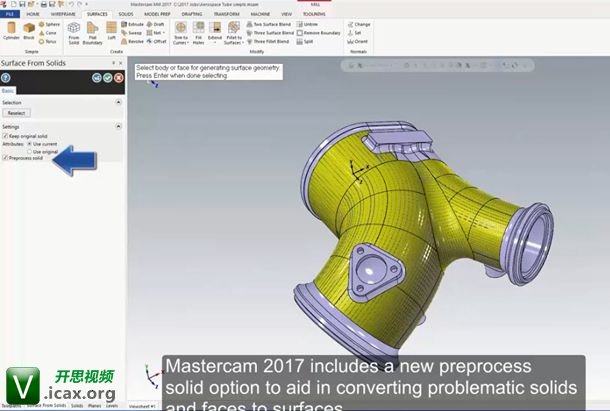Switch to the MACHINE ribbon tab

260,14
